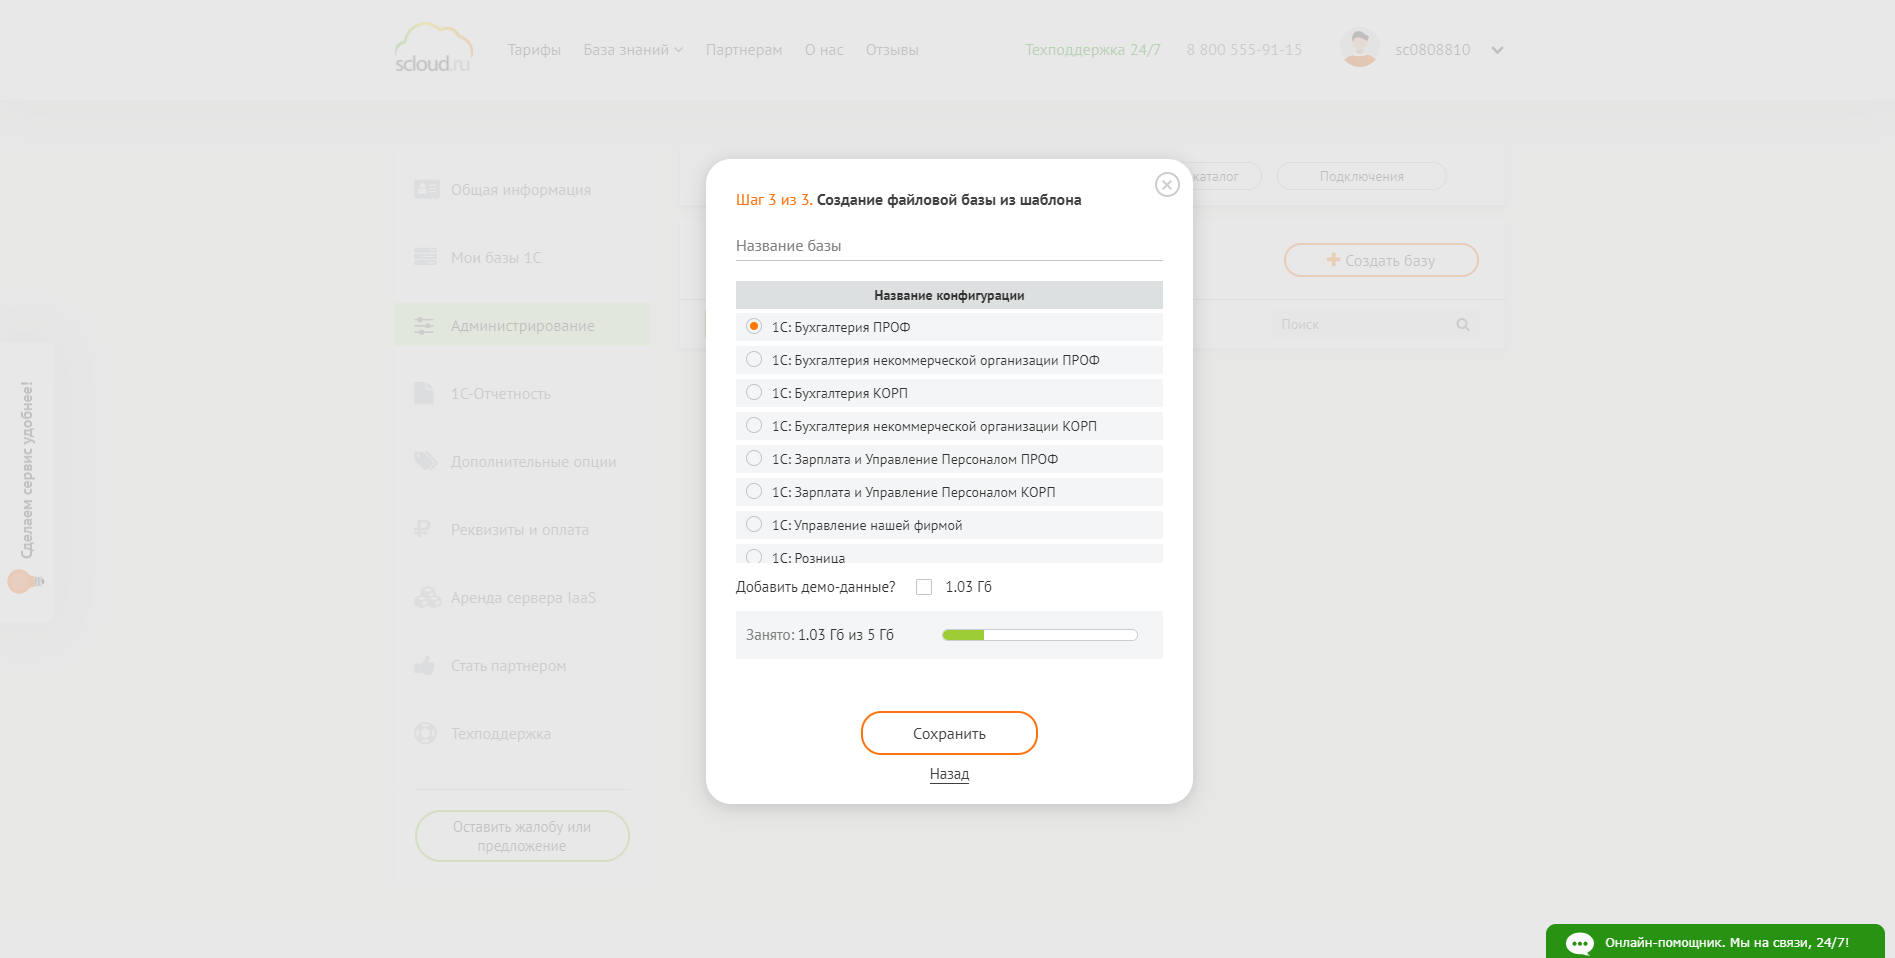Click the Общая информация sidebar icon
The height and width of the screenshot is (958, 1895).
[x=427, y=189]
